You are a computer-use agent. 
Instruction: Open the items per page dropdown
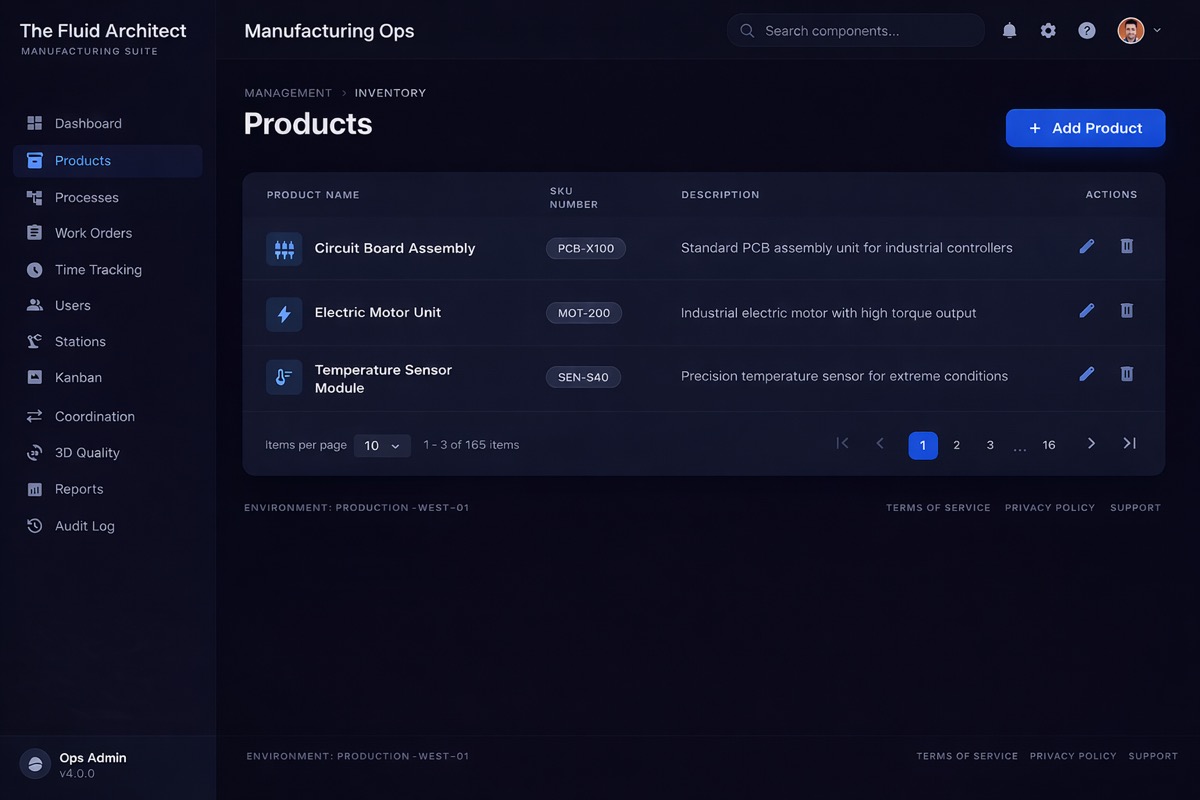pos(382,444)
